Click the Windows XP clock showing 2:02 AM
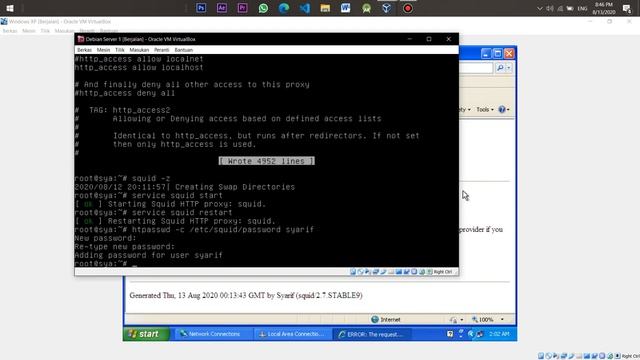640x360 pixels. (x=499, y=334)
